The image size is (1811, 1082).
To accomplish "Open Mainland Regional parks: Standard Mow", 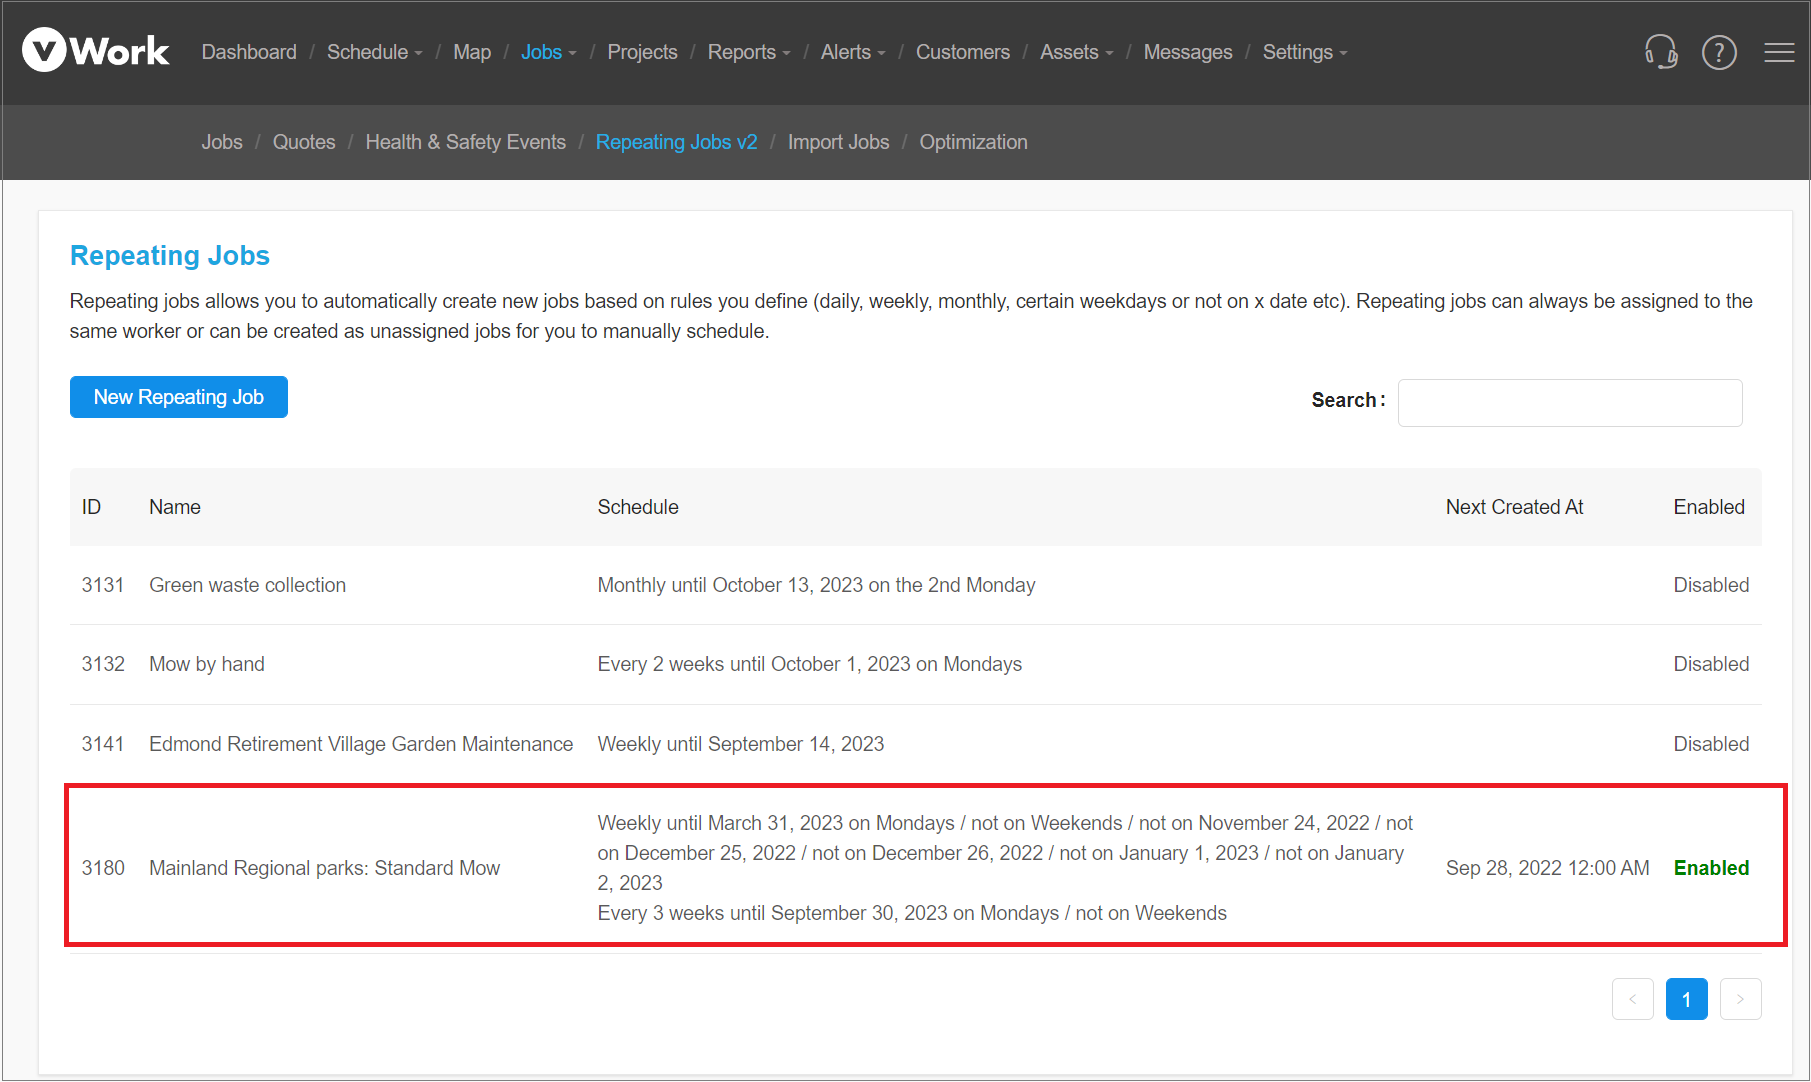I will 325,868.
